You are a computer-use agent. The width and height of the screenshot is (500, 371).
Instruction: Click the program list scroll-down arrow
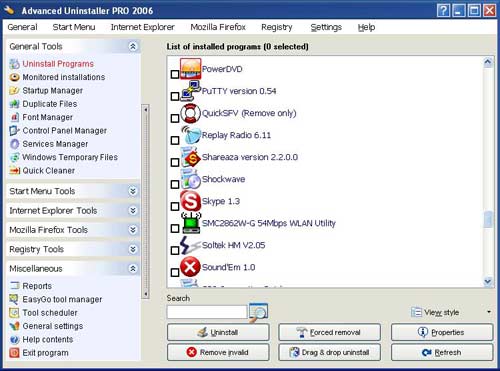coord(488,282)
